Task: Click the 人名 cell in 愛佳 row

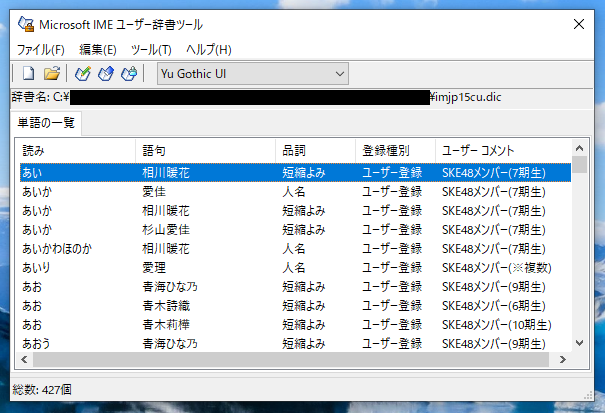Action: pos(294,191)
